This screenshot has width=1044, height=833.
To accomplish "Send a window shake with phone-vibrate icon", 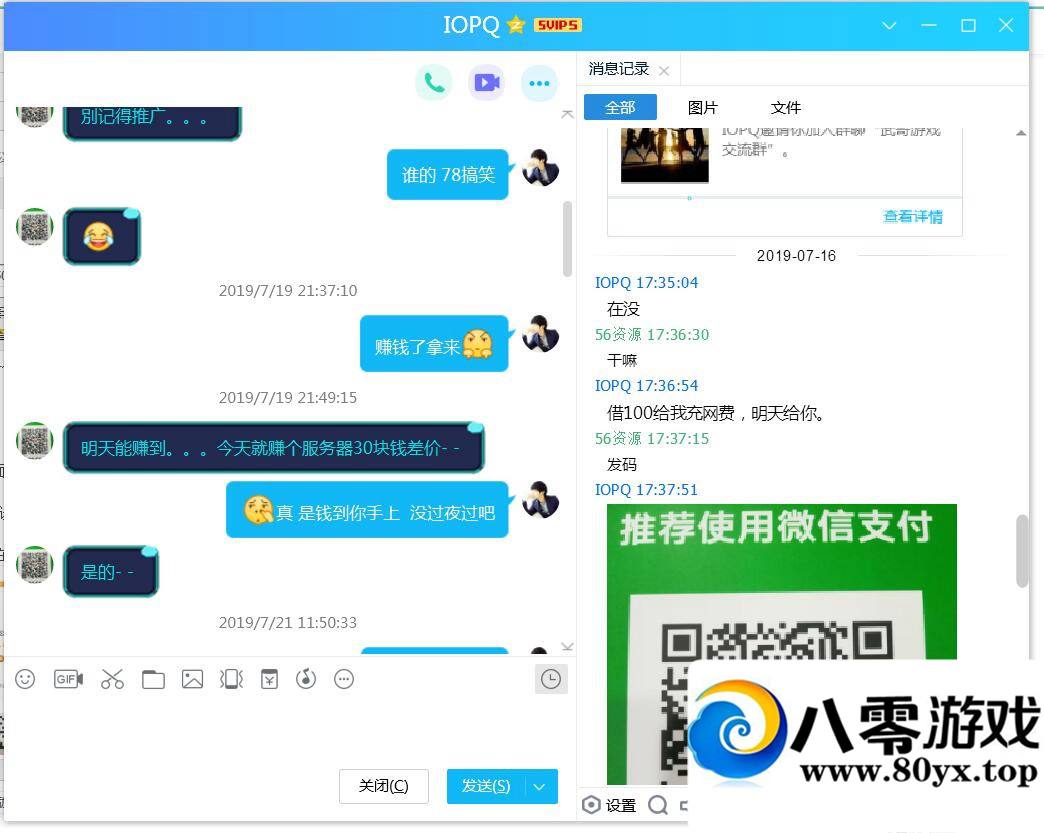I will [231, 679].
